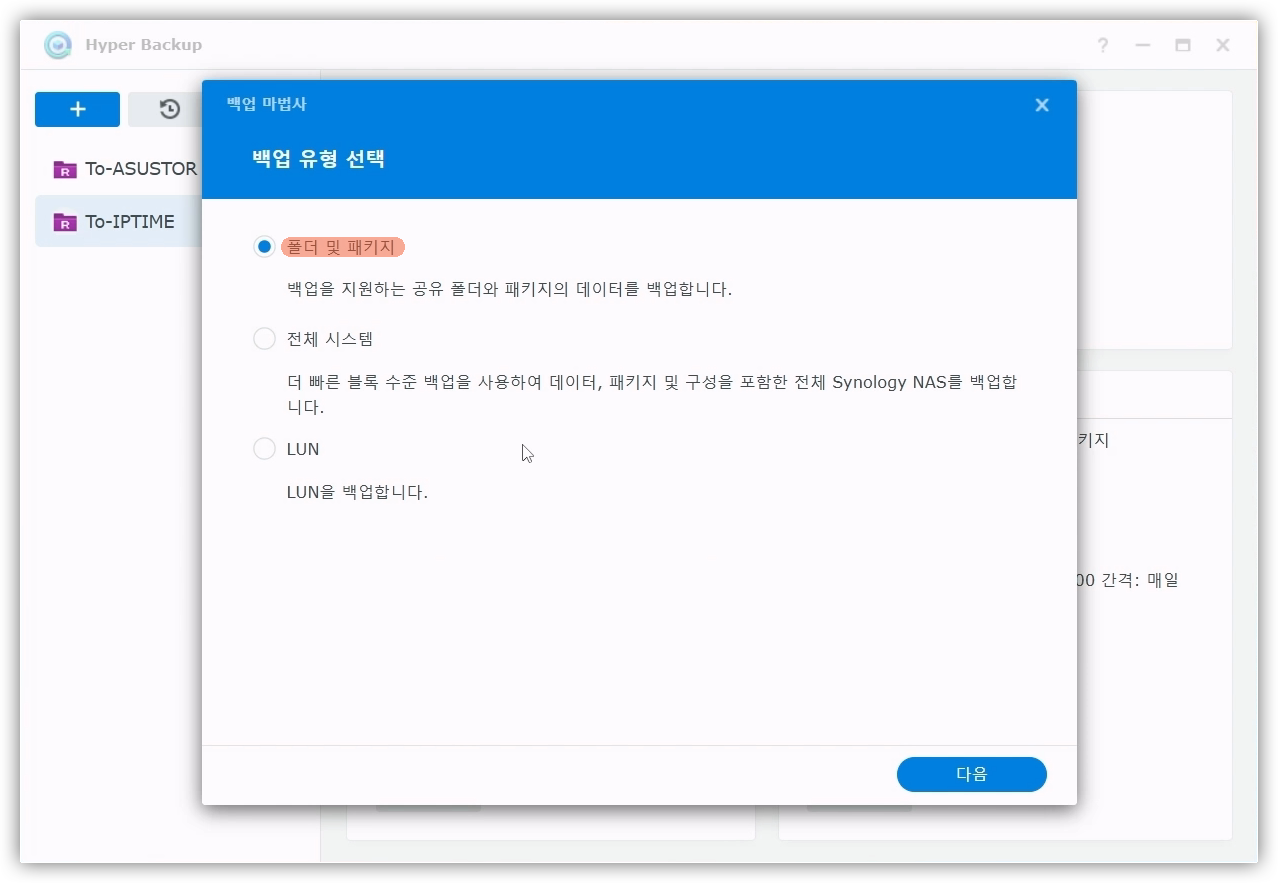
Task: Click the Hyper Backup app logo
Action: pyautogui.click(x=58, y=45)
